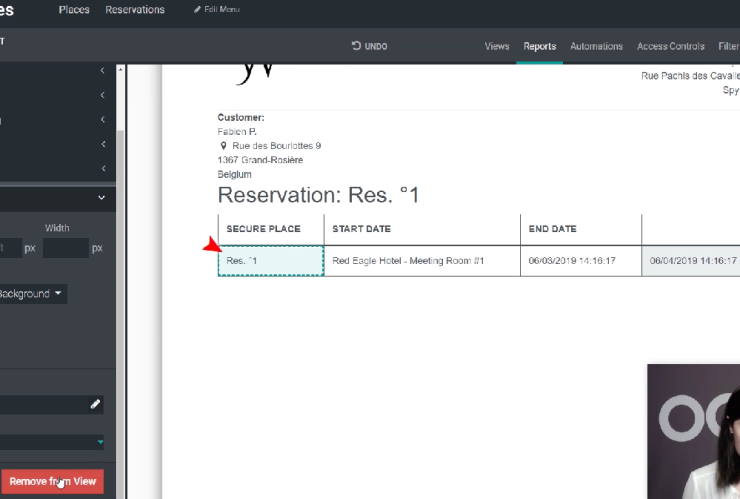
Task: Expand the first collapsed sidebar section chevron
Action: point(103,70)
